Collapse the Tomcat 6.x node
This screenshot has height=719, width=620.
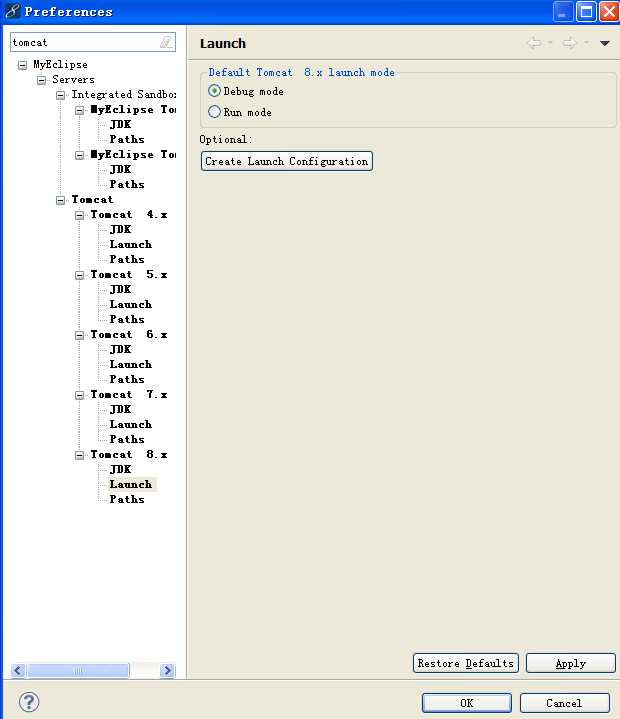pyautogui.click(x=79, y=335)
